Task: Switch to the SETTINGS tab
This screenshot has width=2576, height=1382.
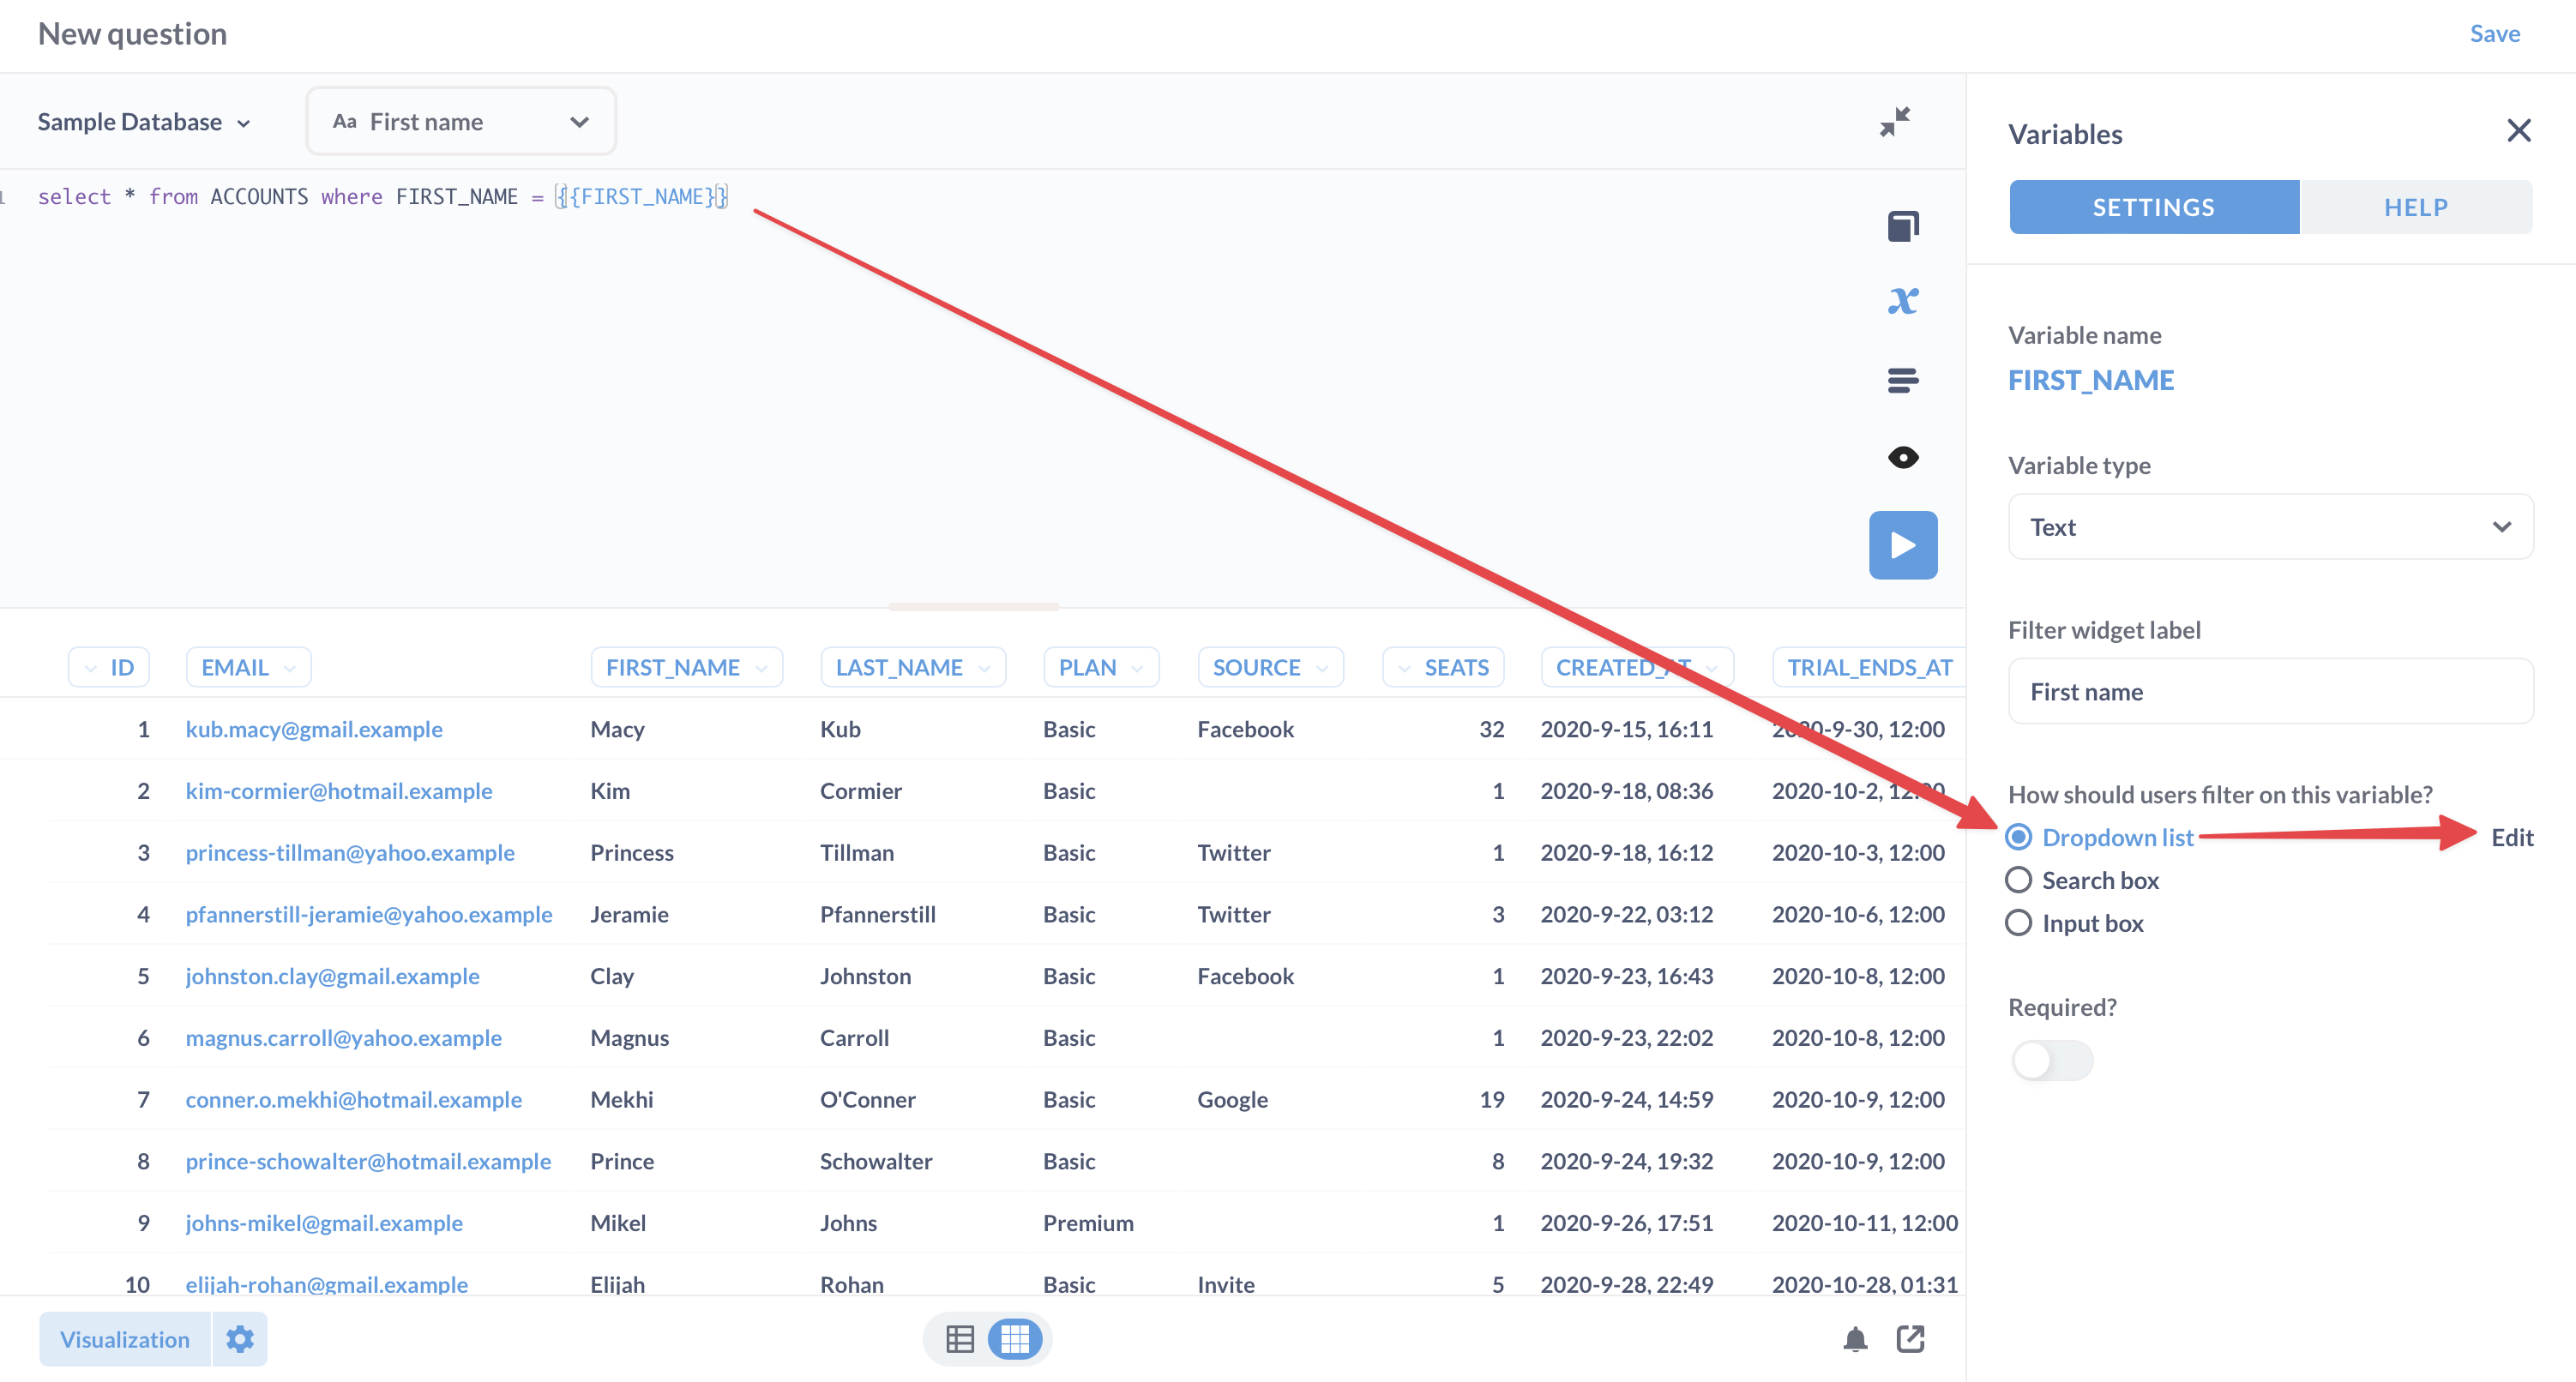Action: click(2153, 207)
